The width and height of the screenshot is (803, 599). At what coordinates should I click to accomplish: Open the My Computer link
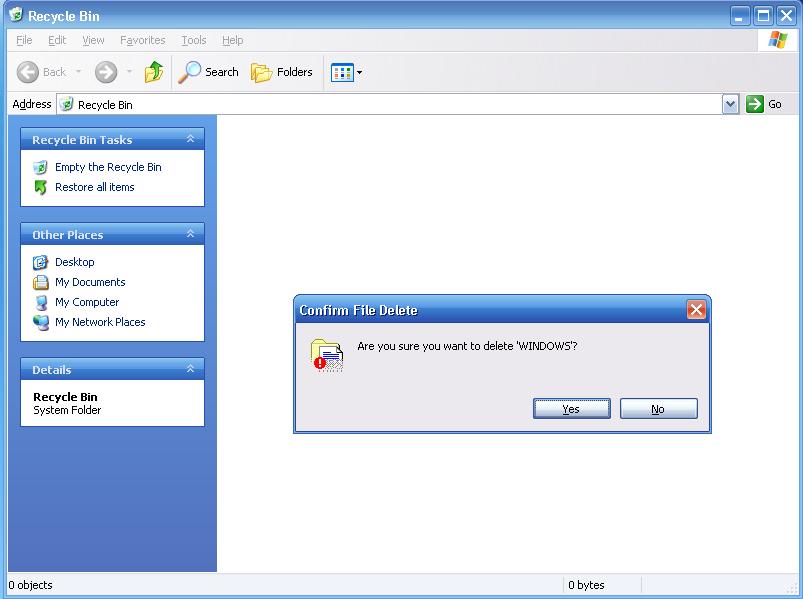pos(87,302)
